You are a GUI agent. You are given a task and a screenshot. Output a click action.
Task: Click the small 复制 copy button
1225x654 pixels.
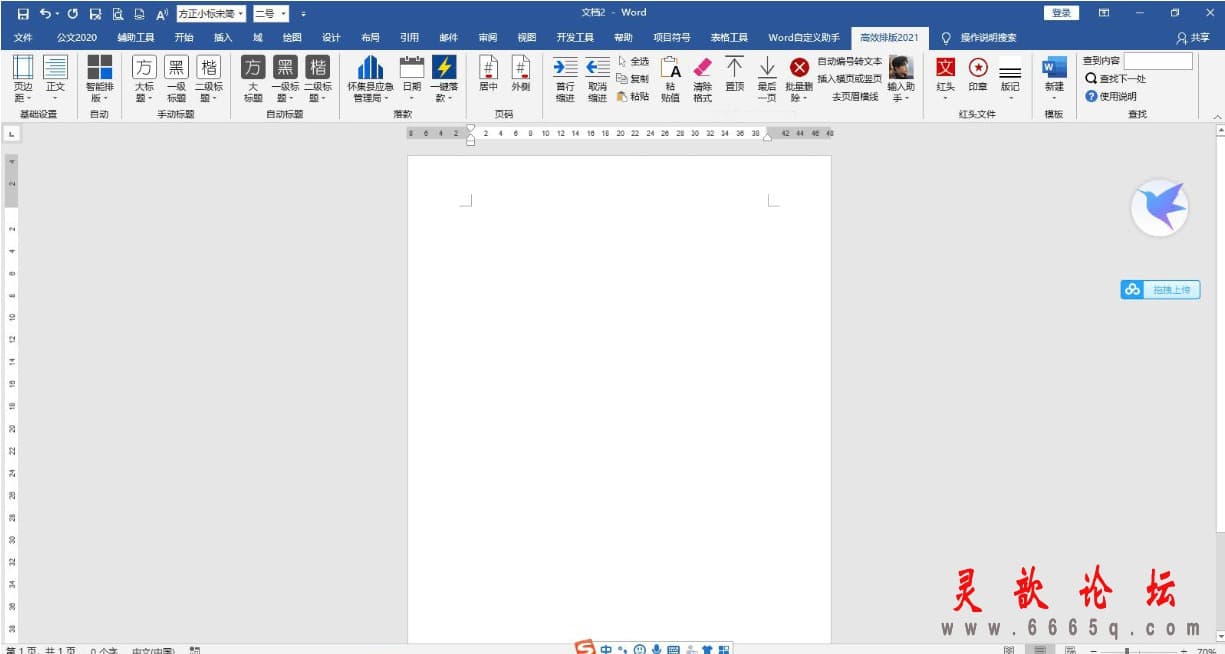click(x=633, y=79)
